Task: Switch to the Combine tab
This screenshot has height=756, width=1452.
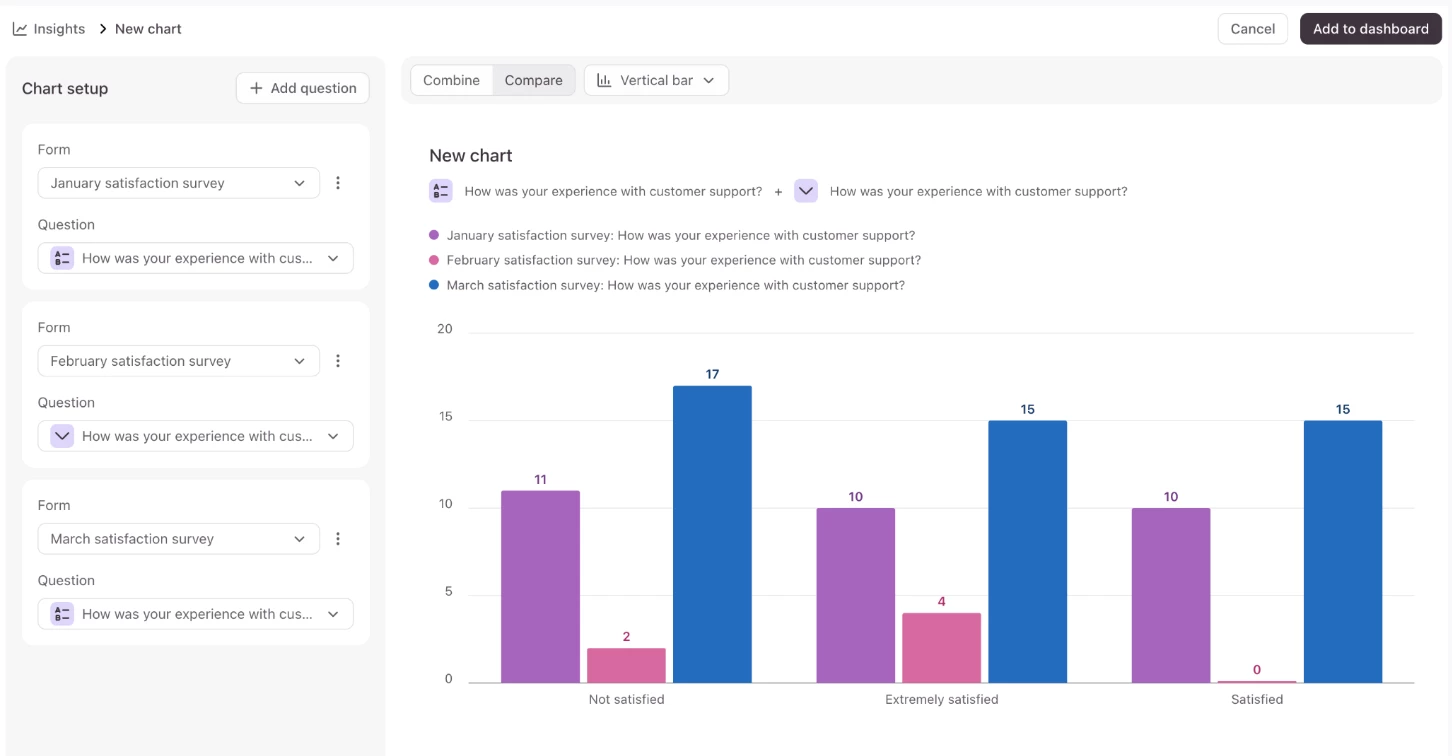Action: (451, 80)
